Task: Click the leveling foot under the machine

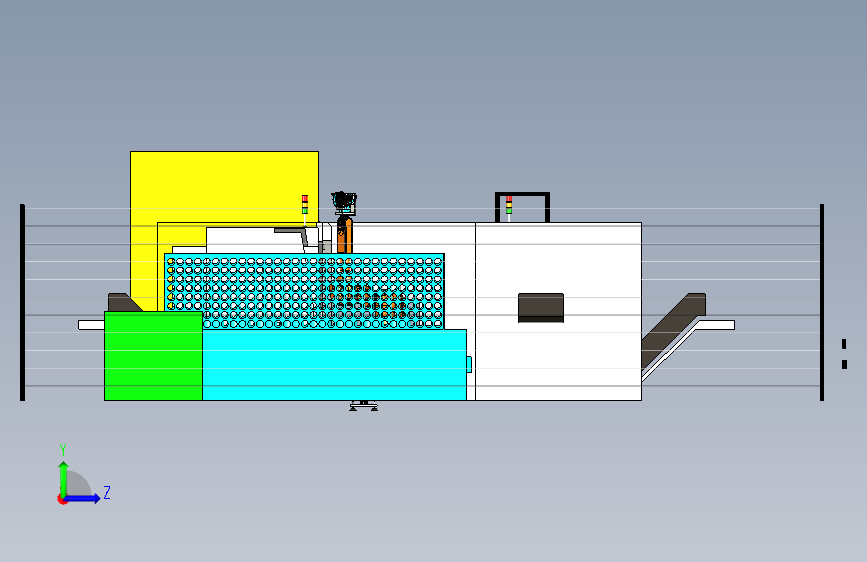Action: tap(363, 406)
